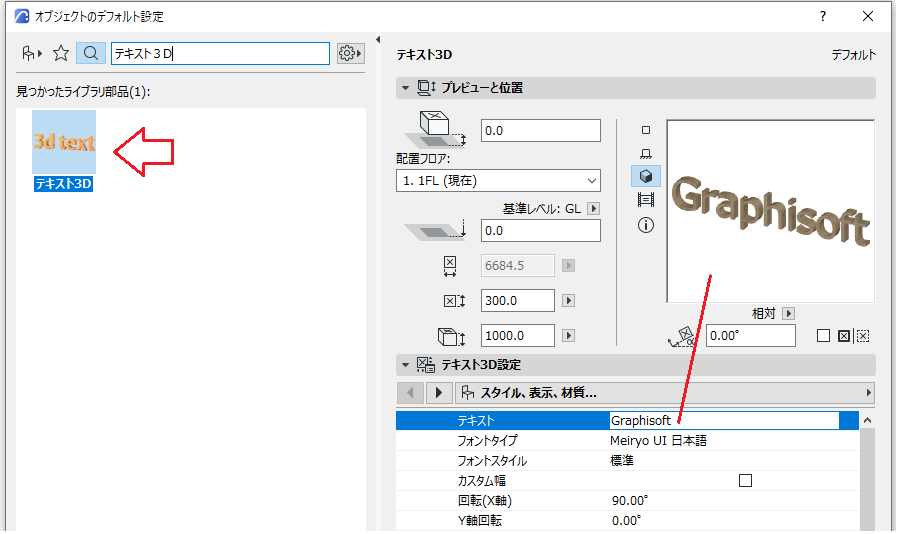Enable the カスタム幅 checkbox
The width and height of the screenshot is (900, 534).
pyautogui.click(x=745, y=481)
